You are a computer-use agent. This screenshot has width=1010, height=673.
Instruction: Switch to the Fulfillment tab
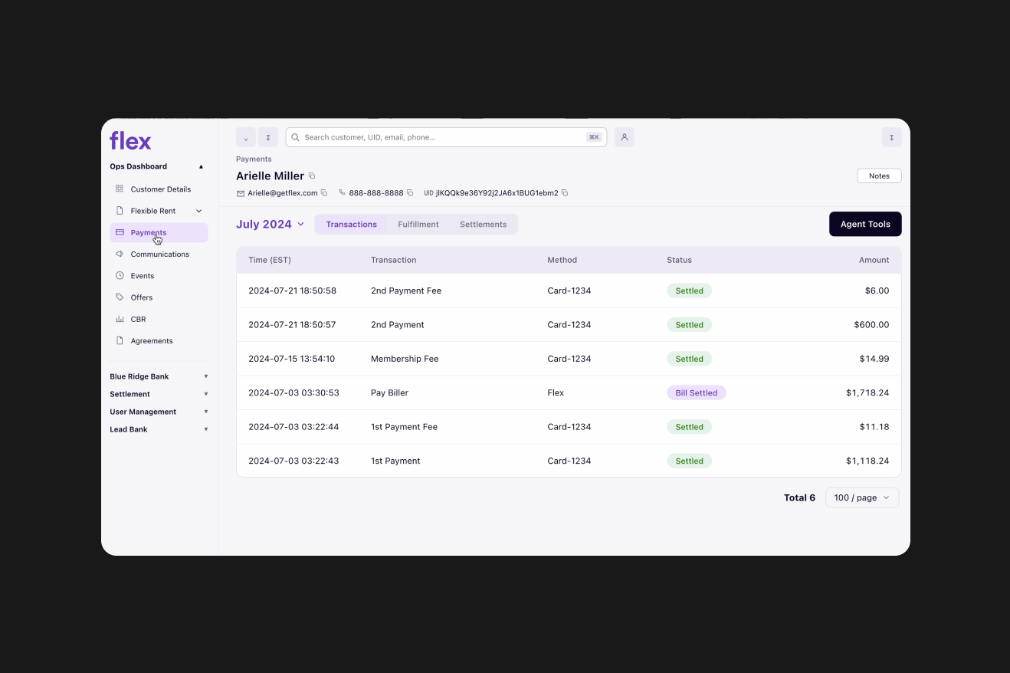coord(418,224)
